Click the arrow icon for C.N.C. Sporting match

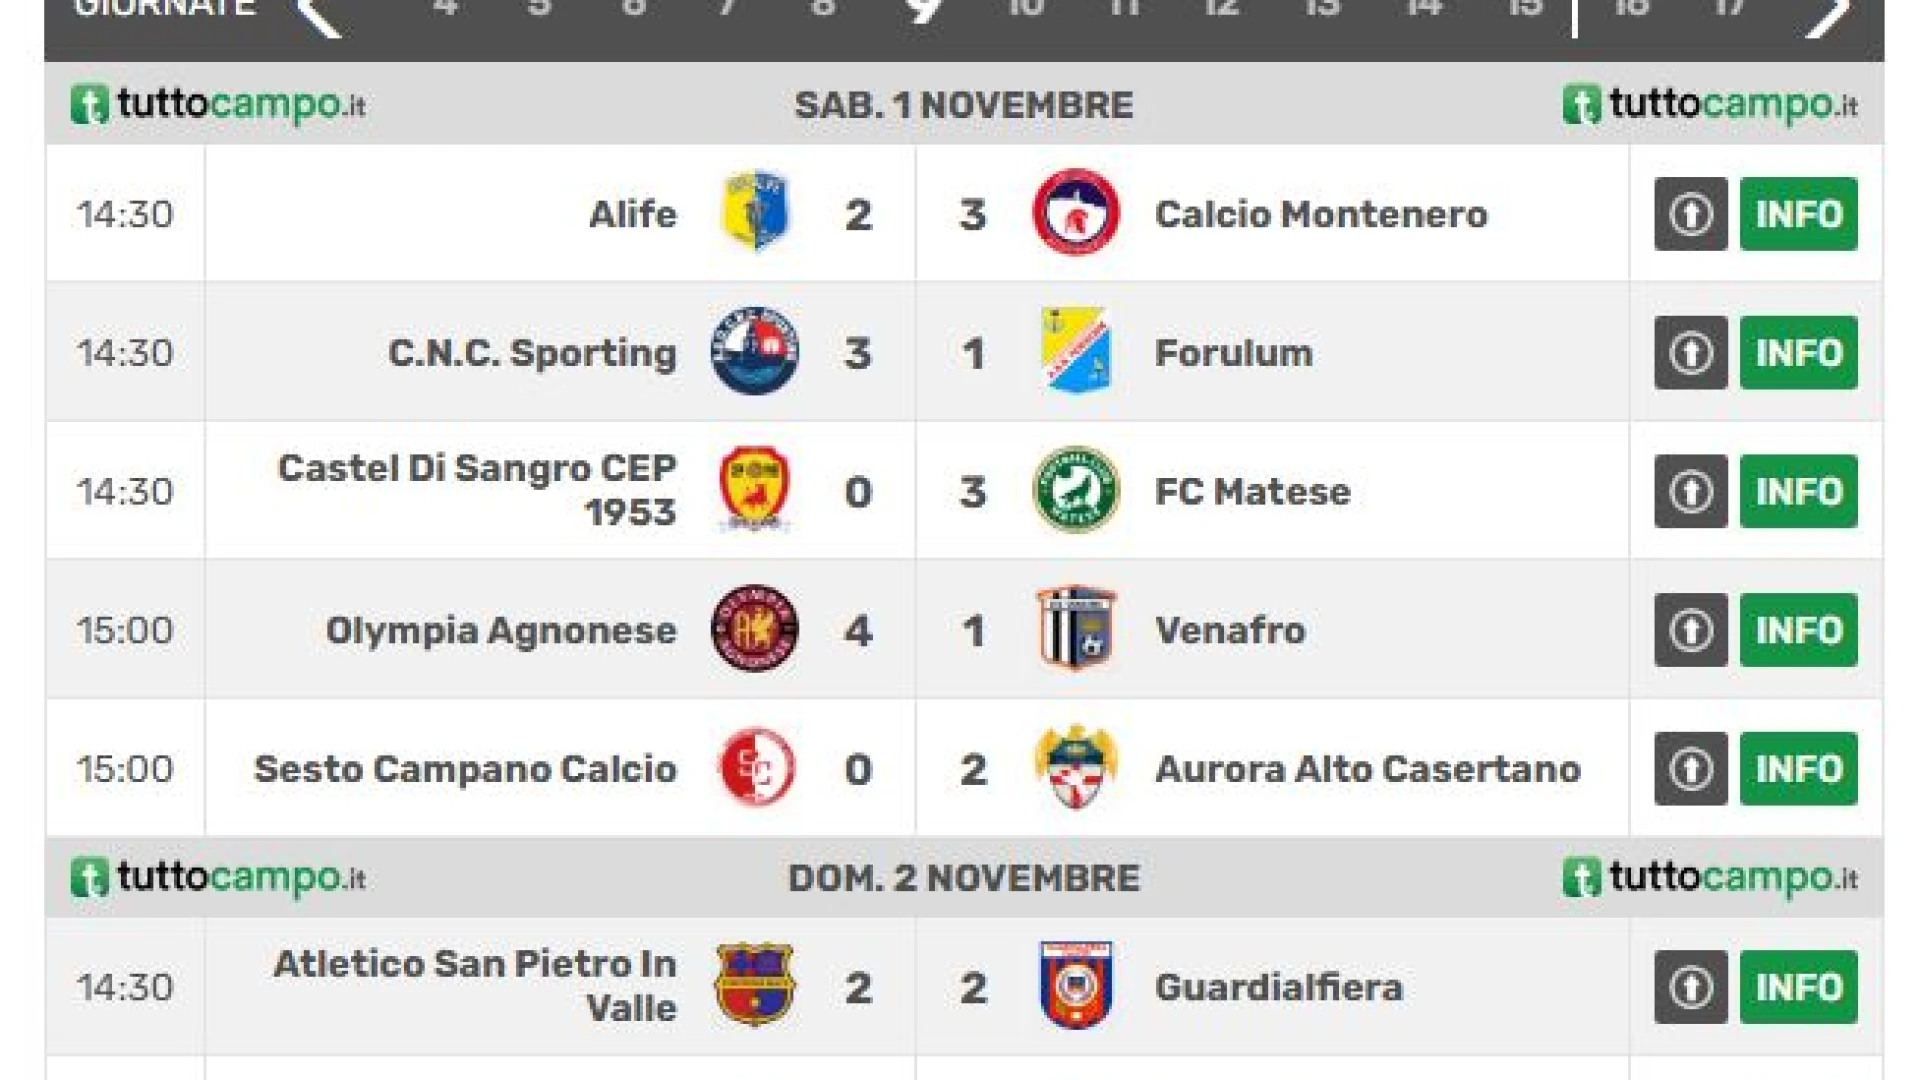tap(1690, 353)
